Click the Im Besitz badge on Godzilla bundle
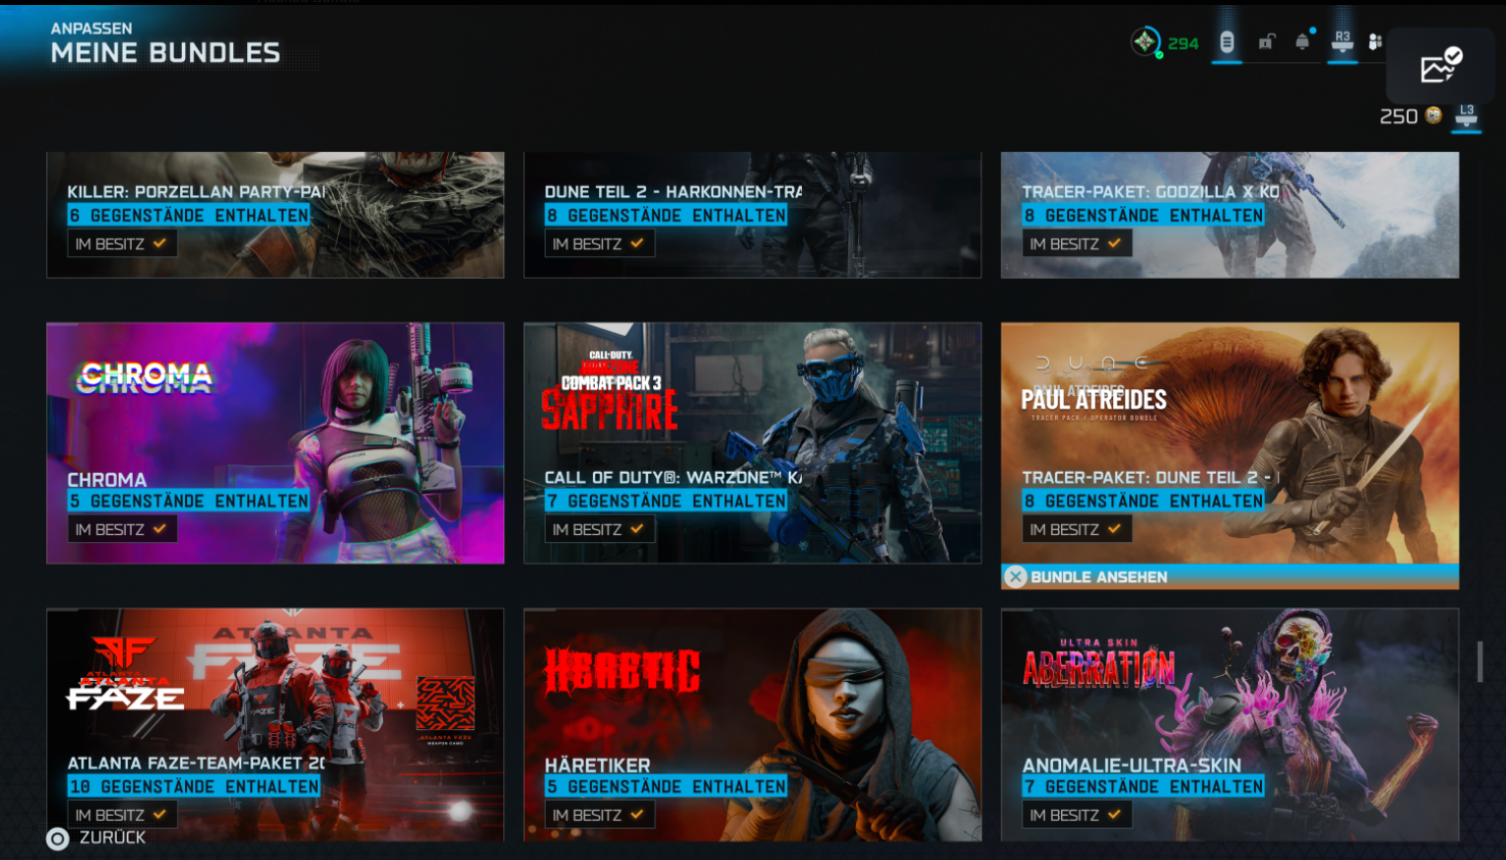 [1077, 243]
